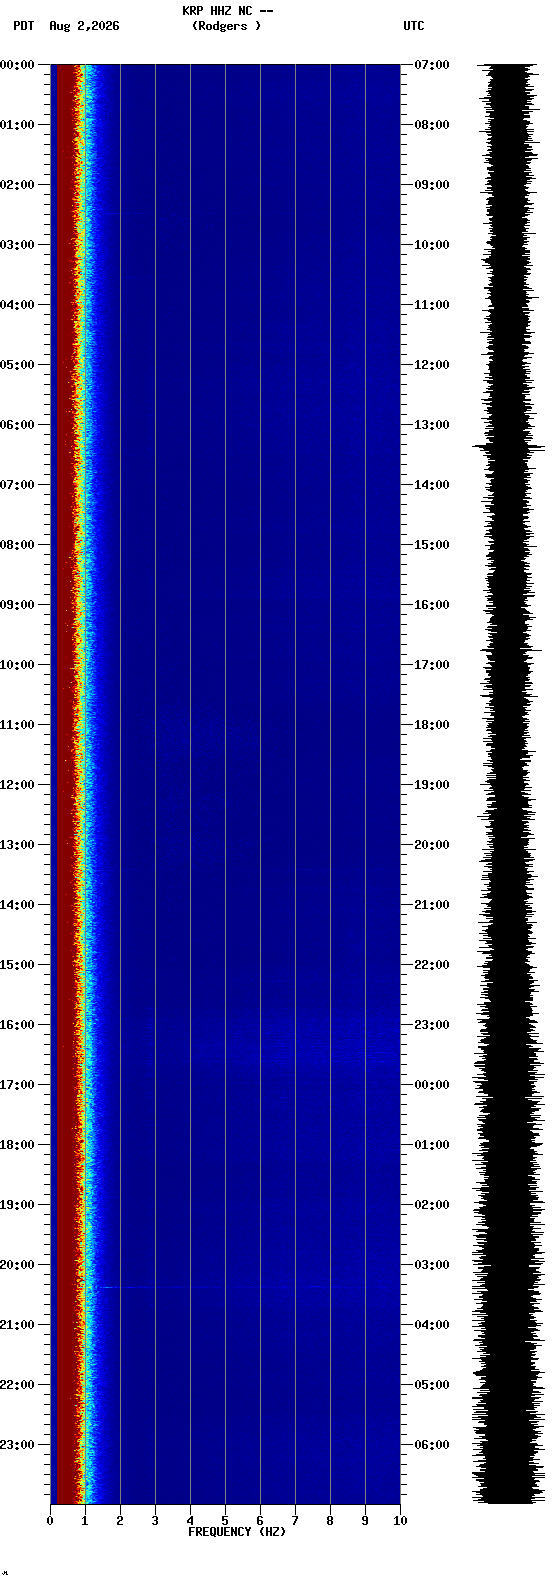Screen dimensions: 552x1584
Task: Click the black waveform trace near 20:00 UTC
Action: (x=509, y=845)
